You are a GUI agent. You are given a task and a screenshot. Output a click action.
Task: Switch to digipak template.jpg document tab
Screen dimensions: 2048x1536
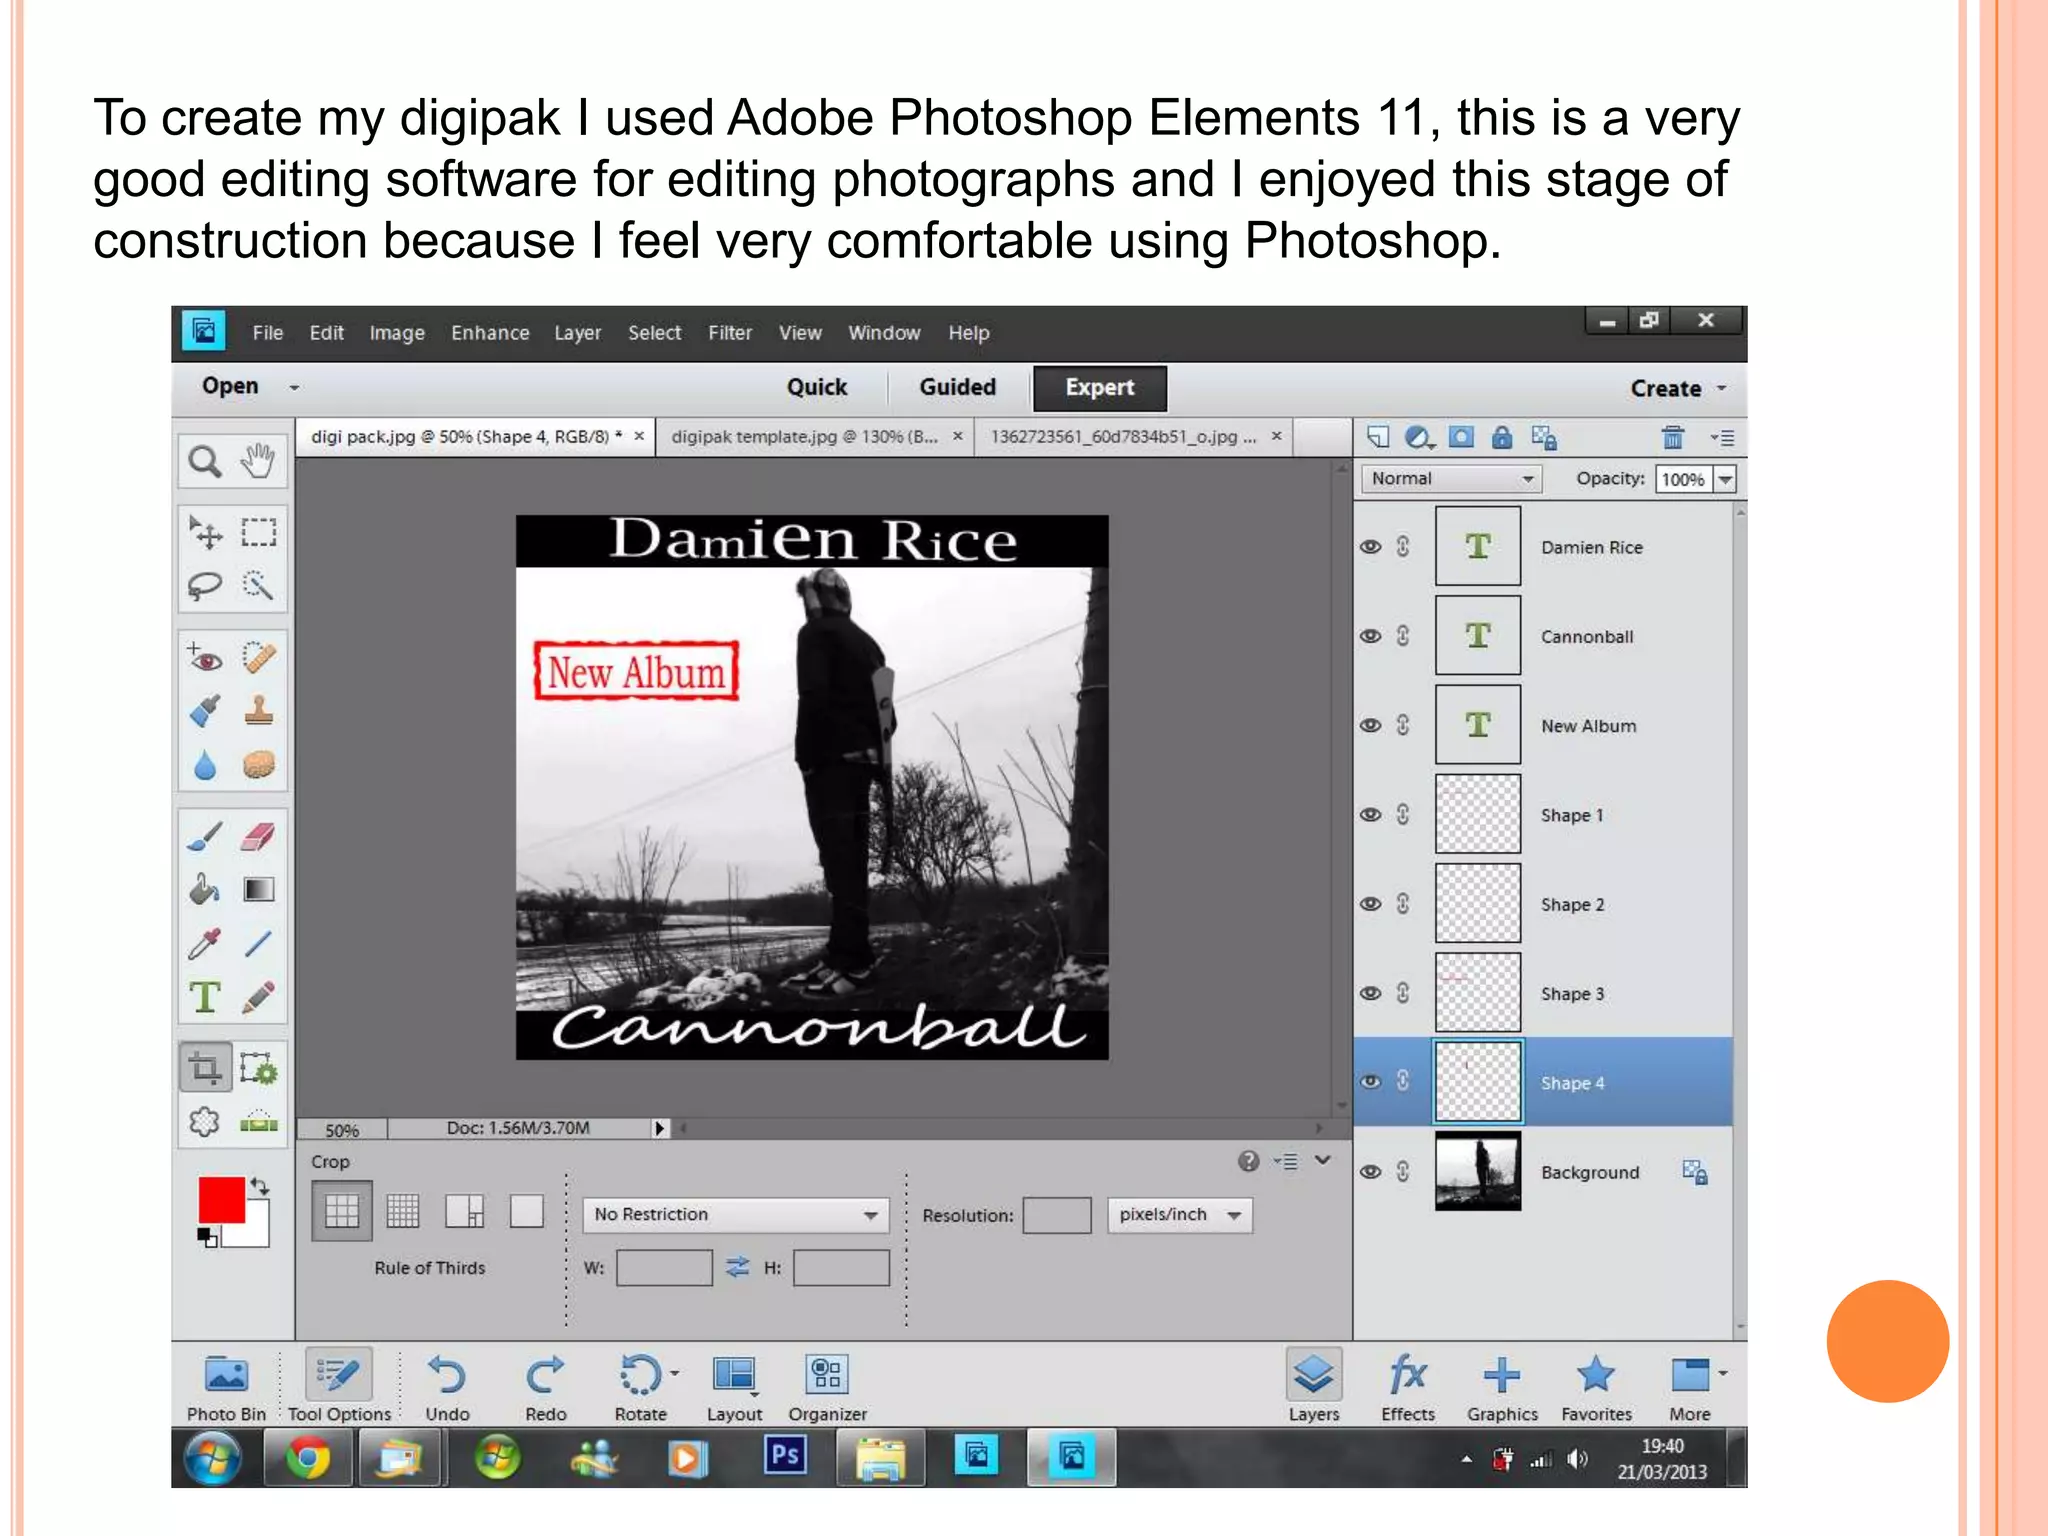pos(805,437)
